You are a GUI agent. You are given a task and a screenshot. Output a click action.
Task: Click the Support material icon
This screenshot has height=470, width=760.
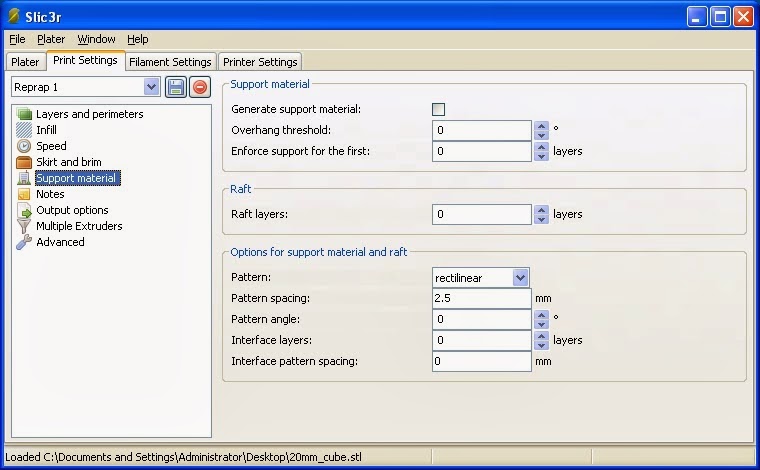tap(24, 178)
